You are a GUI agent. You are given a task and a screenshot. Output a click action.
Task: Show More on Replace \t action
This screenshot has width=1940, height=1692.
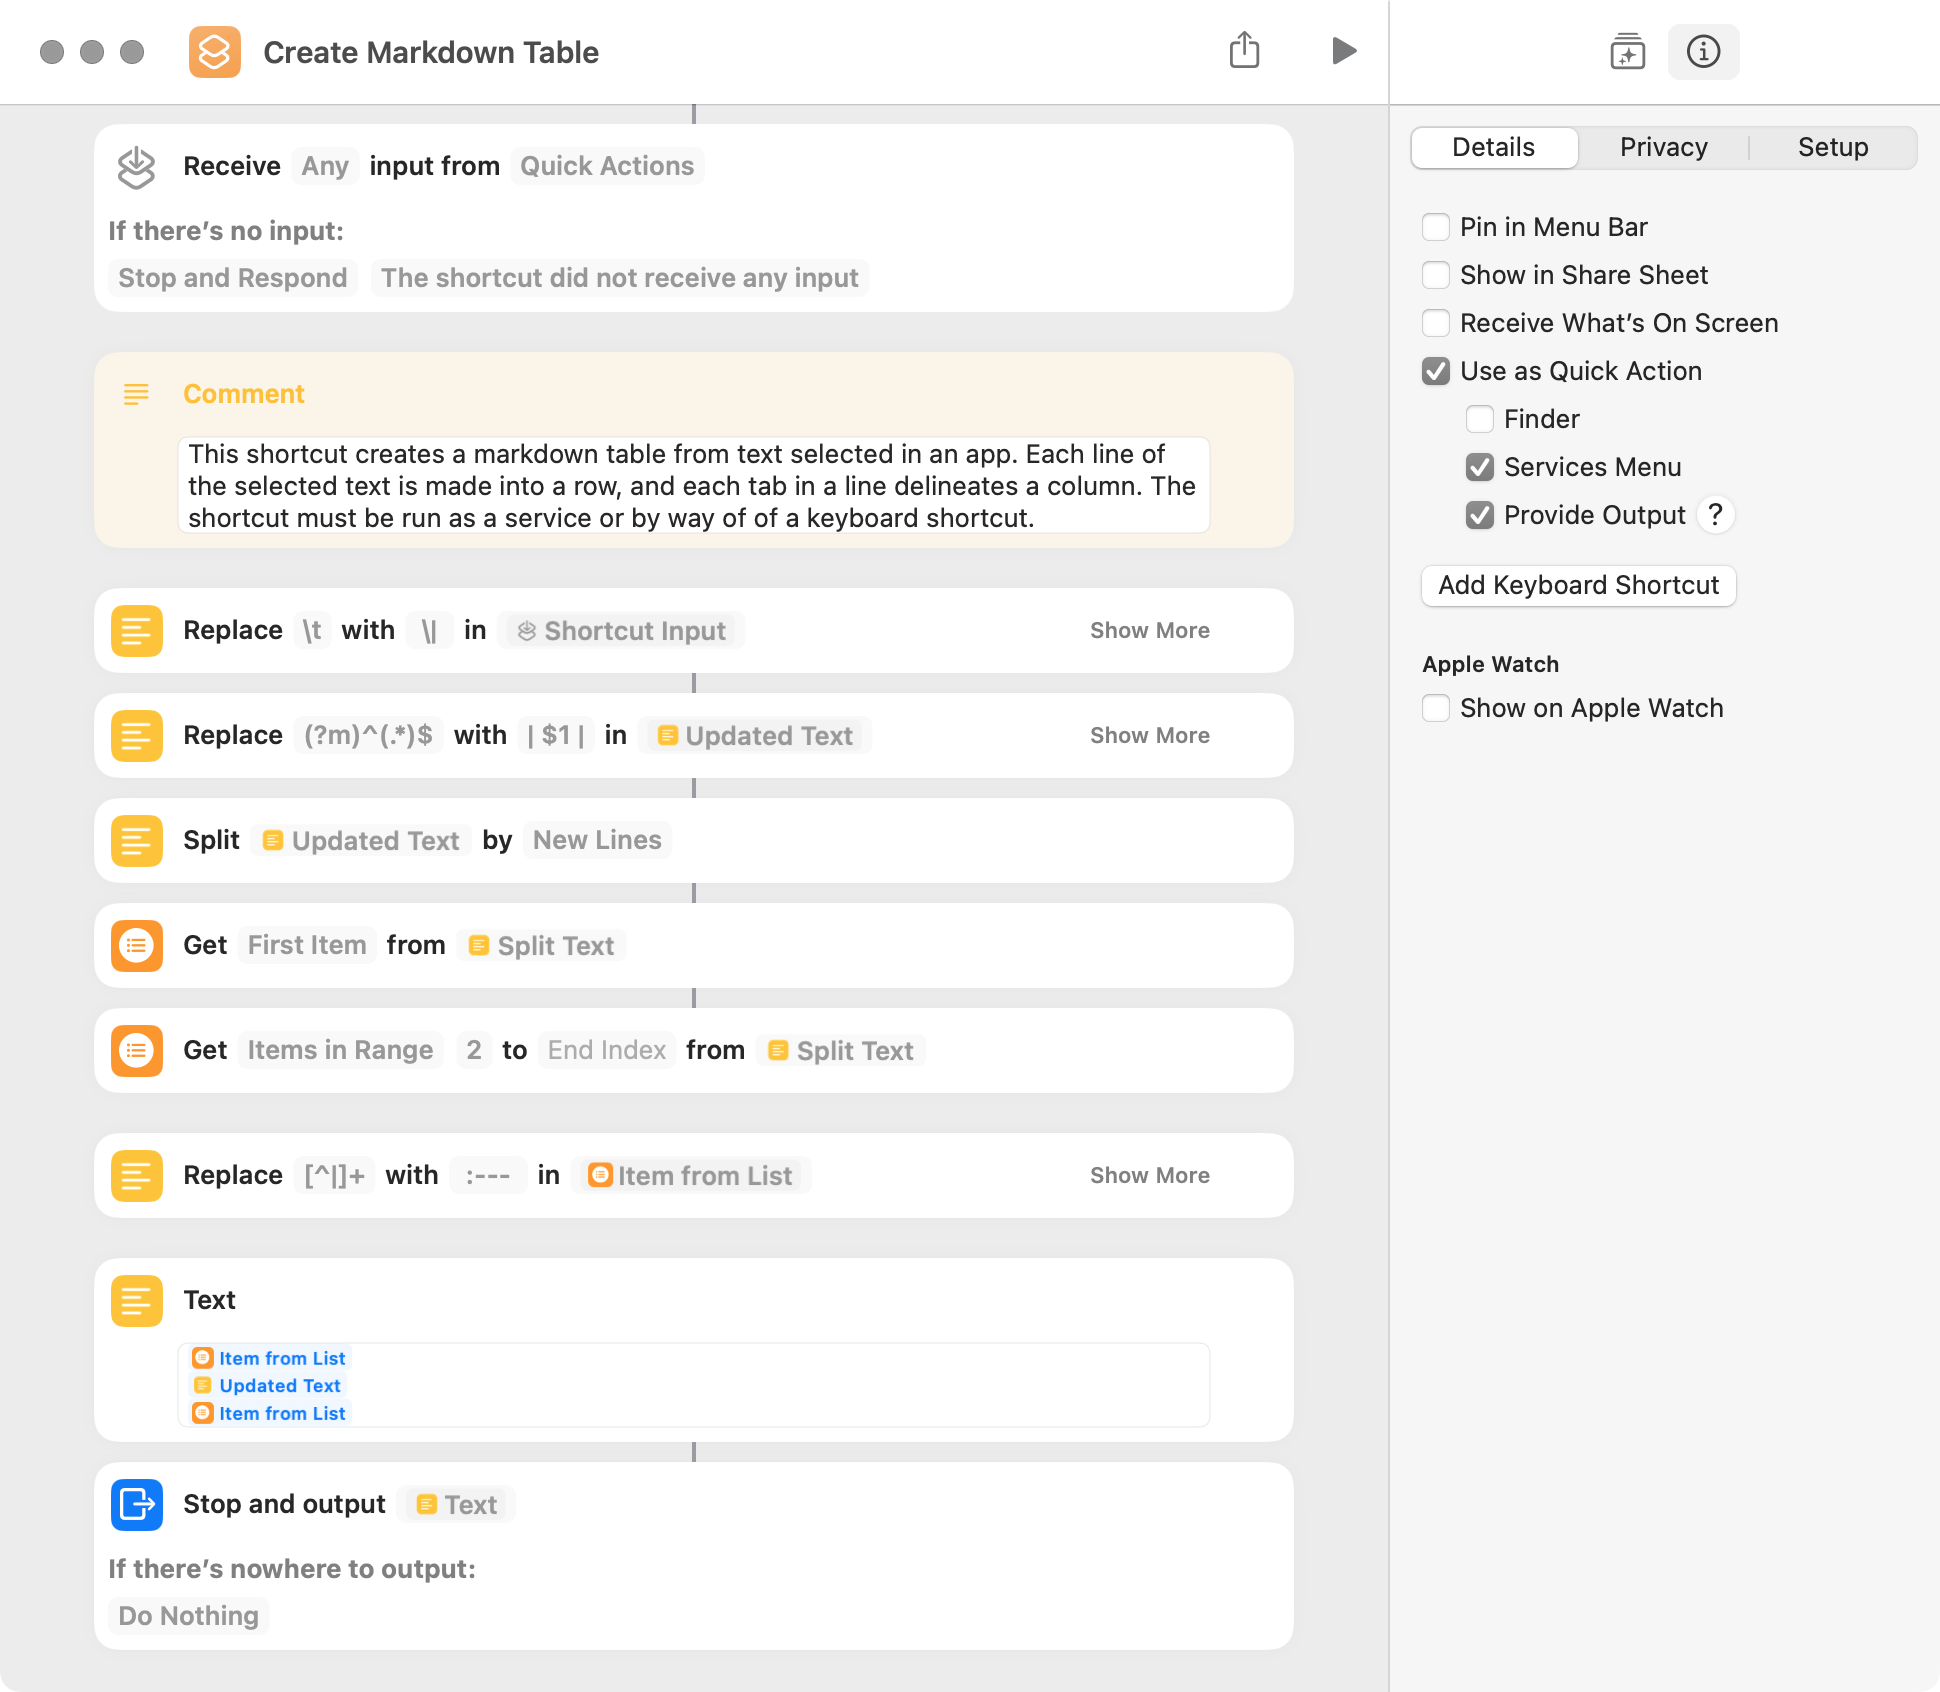1149,630
